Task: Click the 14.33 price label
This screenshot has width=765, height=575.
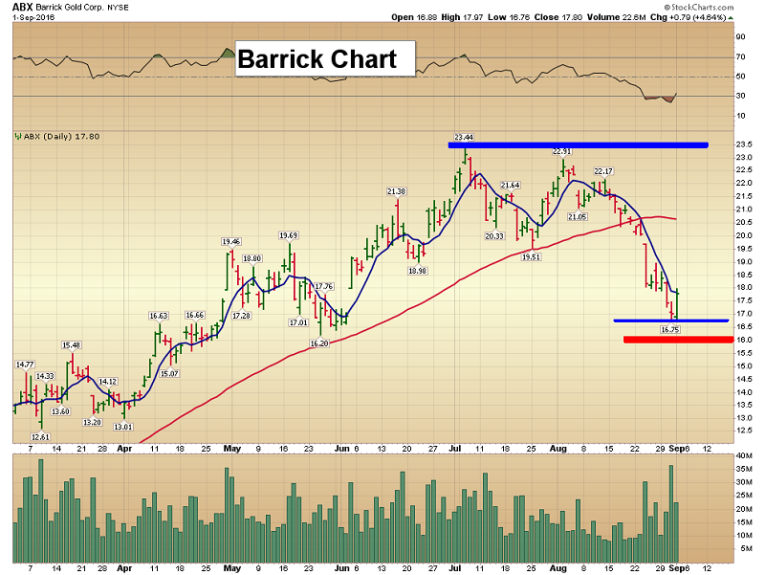Action: pos(45,376)
